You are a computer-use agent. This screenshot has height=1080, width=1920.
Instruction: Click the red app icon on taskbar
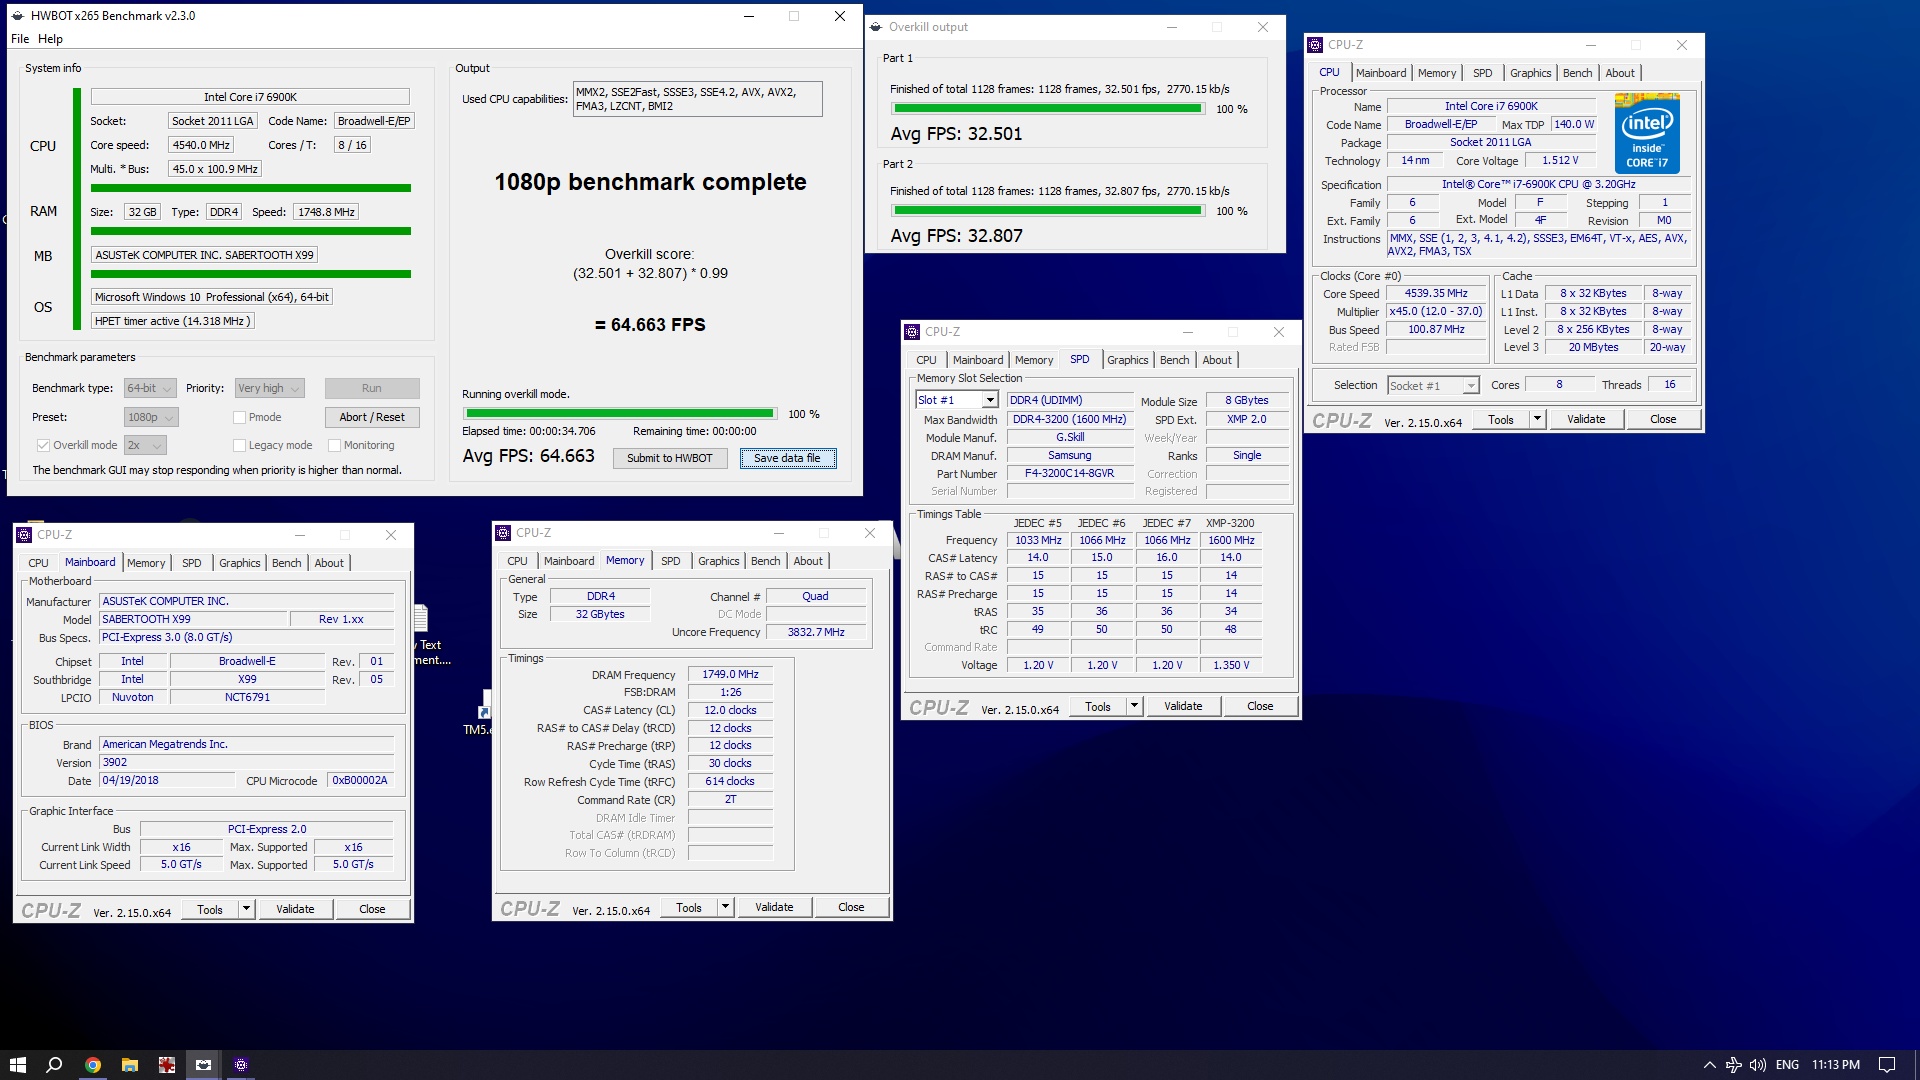click(166, 1065)
